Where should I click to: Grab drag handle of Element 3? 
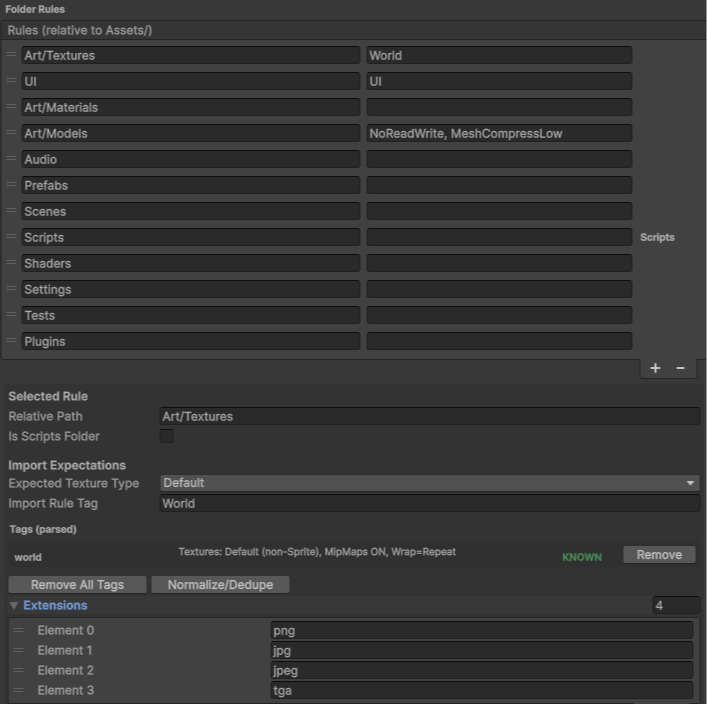pyautogui.click(x=18, y=690)
